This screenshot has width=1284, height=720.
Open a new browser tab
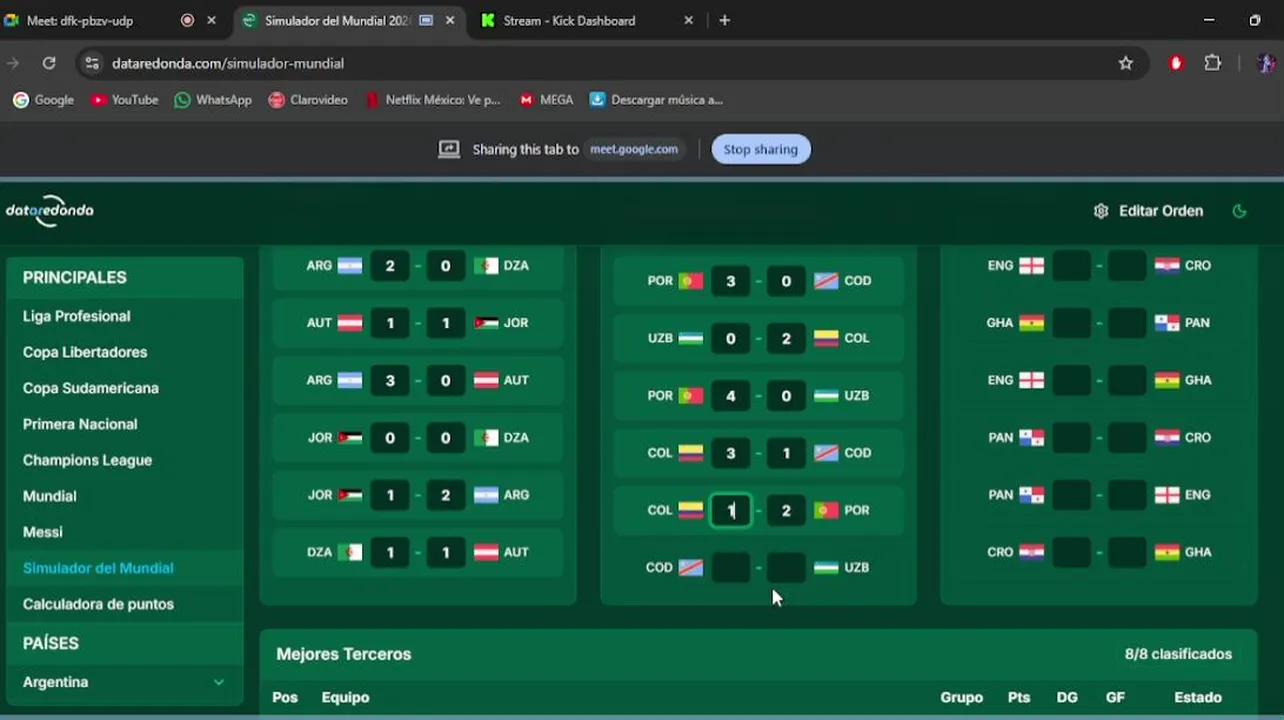[x=725, y=20]
